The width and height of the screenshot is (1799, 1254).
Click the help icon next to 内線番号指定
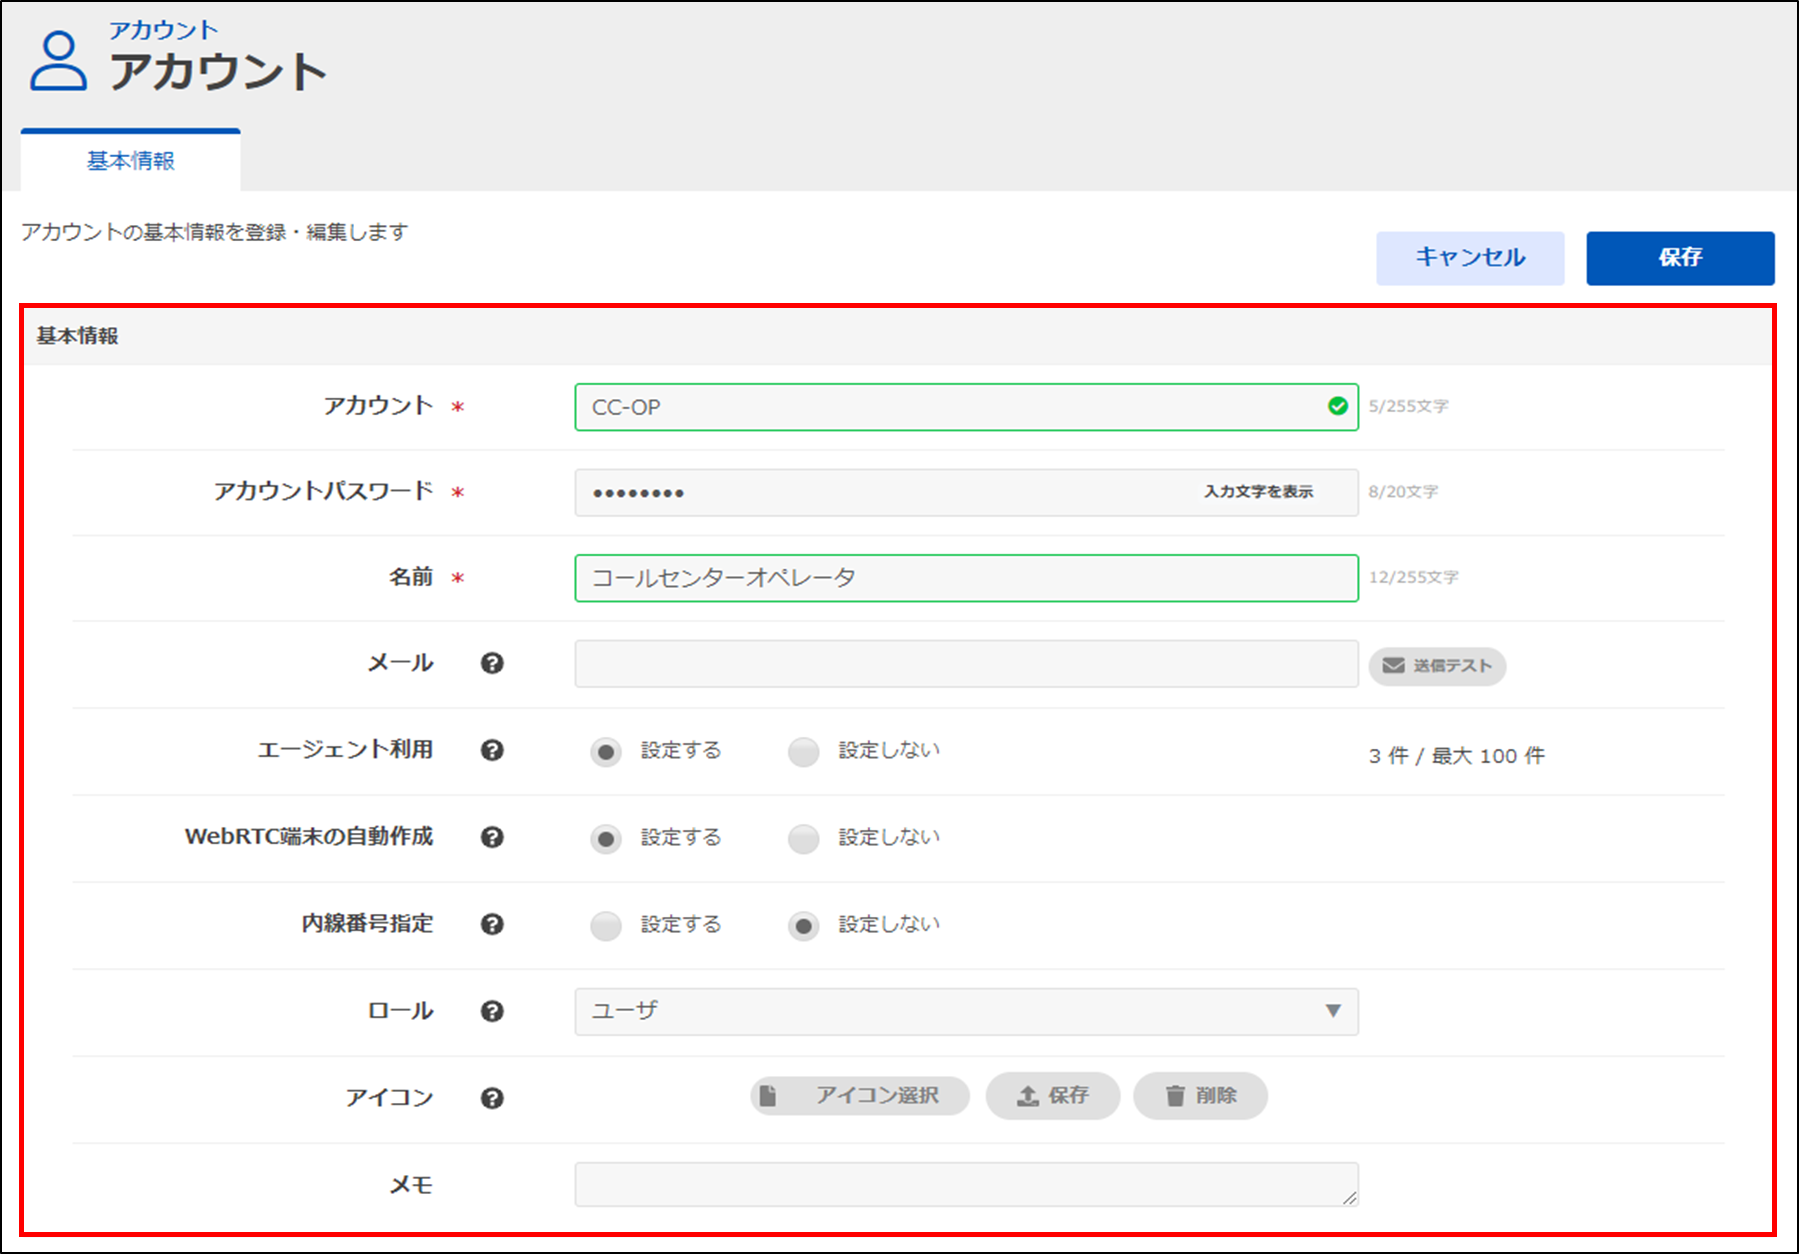tap(491, 924)
